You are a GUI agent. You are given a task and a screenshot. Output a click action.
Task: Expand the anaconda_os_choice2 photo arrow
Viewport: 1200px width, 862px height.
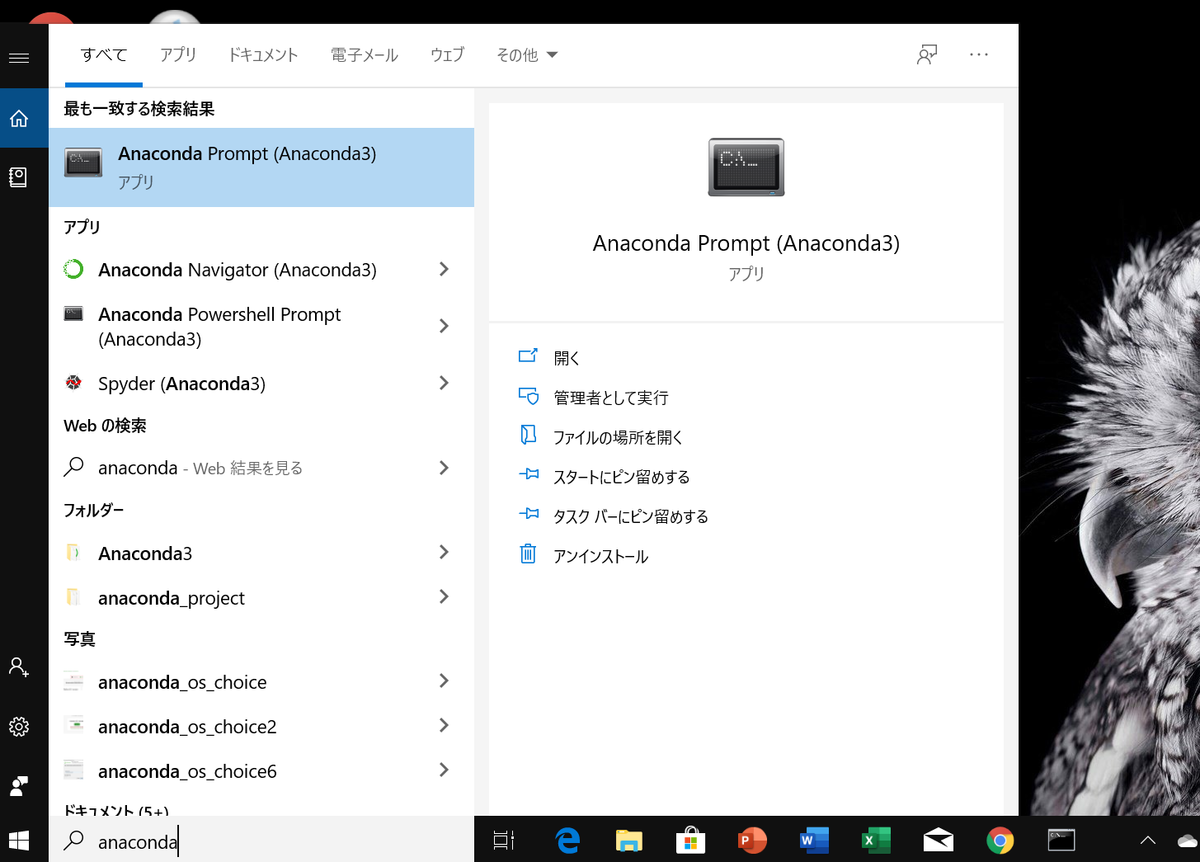click(444, 725)
